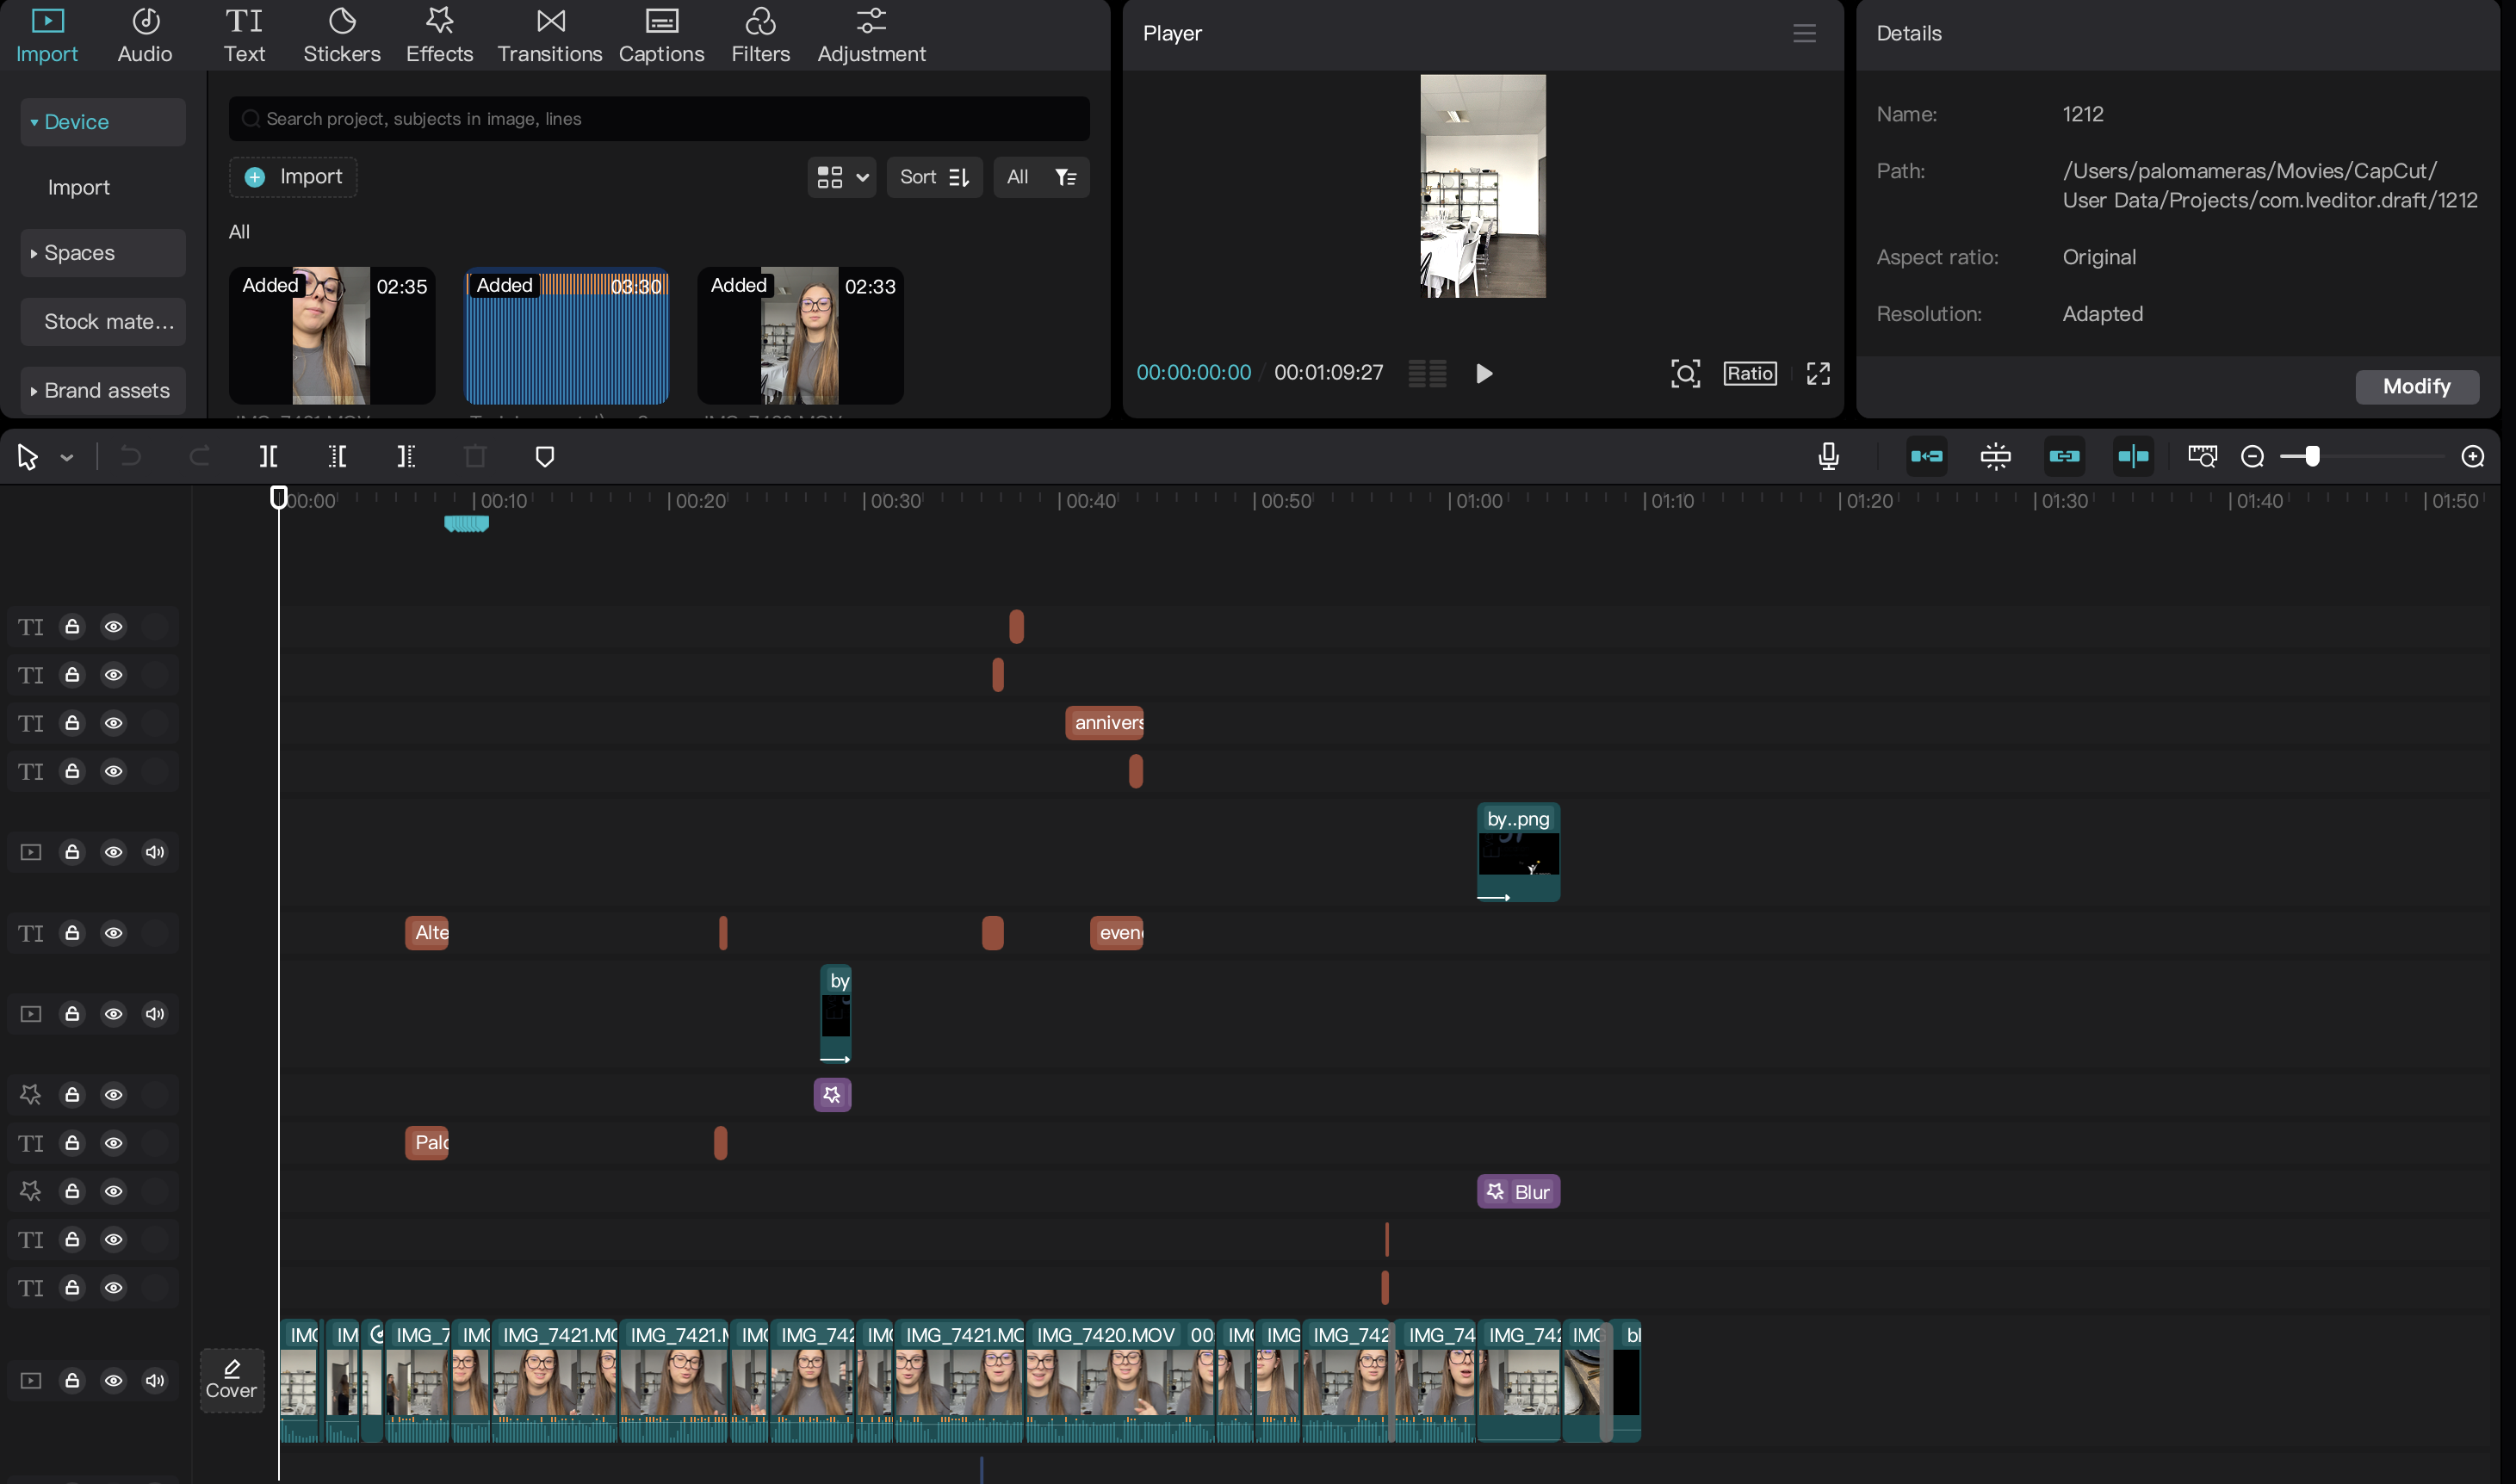2516x1484 pixels.
Task: Expand Brand assets in sidebar
Action: click(106, 390)
